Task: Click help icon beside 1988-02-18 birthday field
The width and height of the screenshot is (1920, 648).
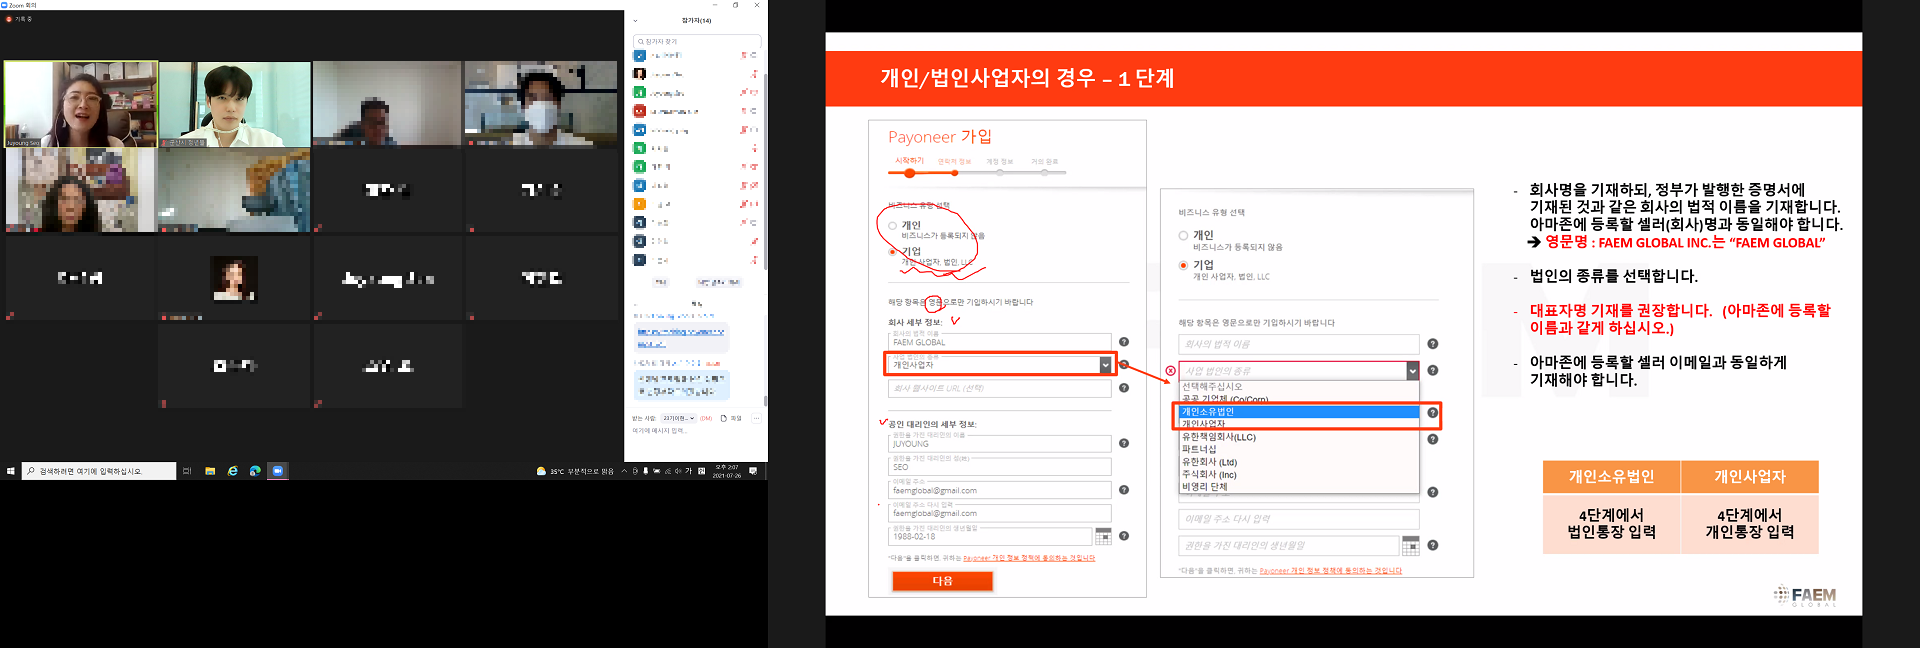Action: [1124, 536]
